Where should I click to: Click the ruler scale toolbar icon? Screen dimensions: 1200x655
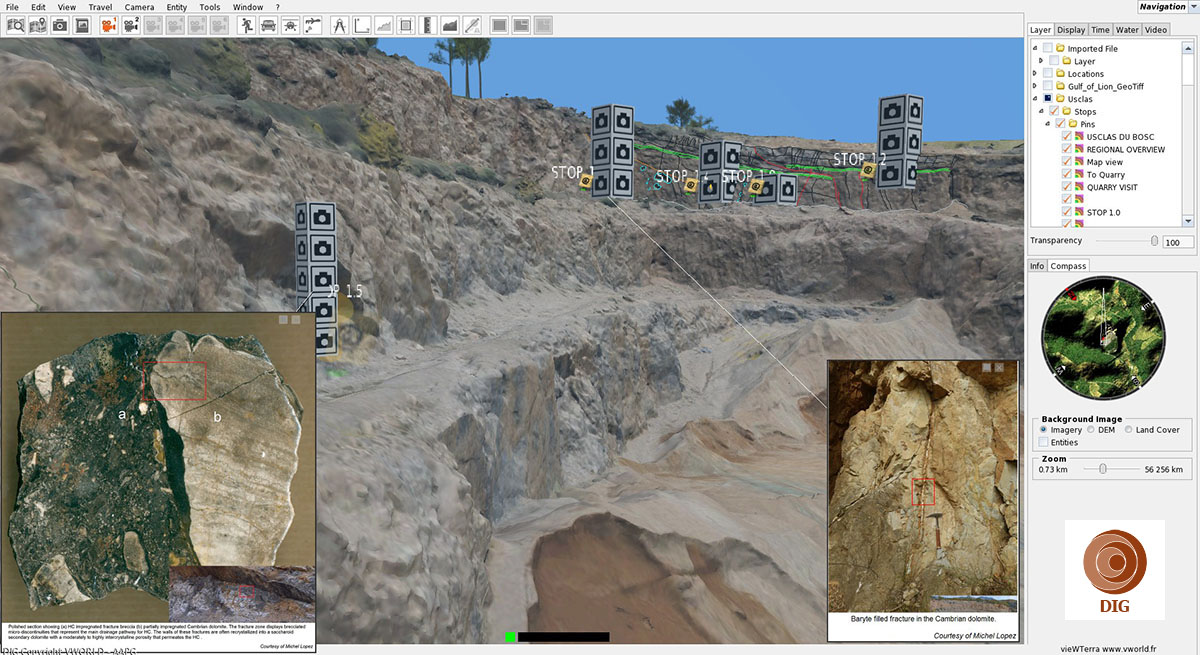pos(428,25)
